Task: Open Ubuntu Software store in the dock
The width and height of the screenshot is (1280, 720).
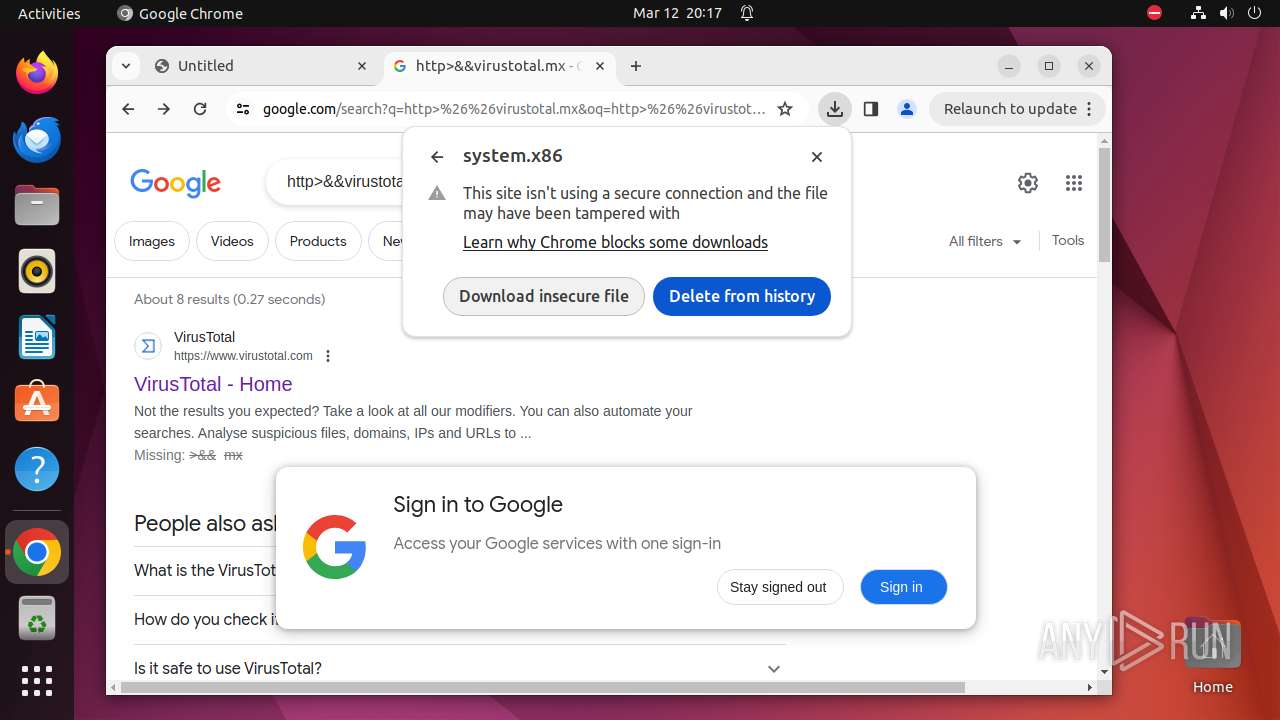Action: pos(37,403)
